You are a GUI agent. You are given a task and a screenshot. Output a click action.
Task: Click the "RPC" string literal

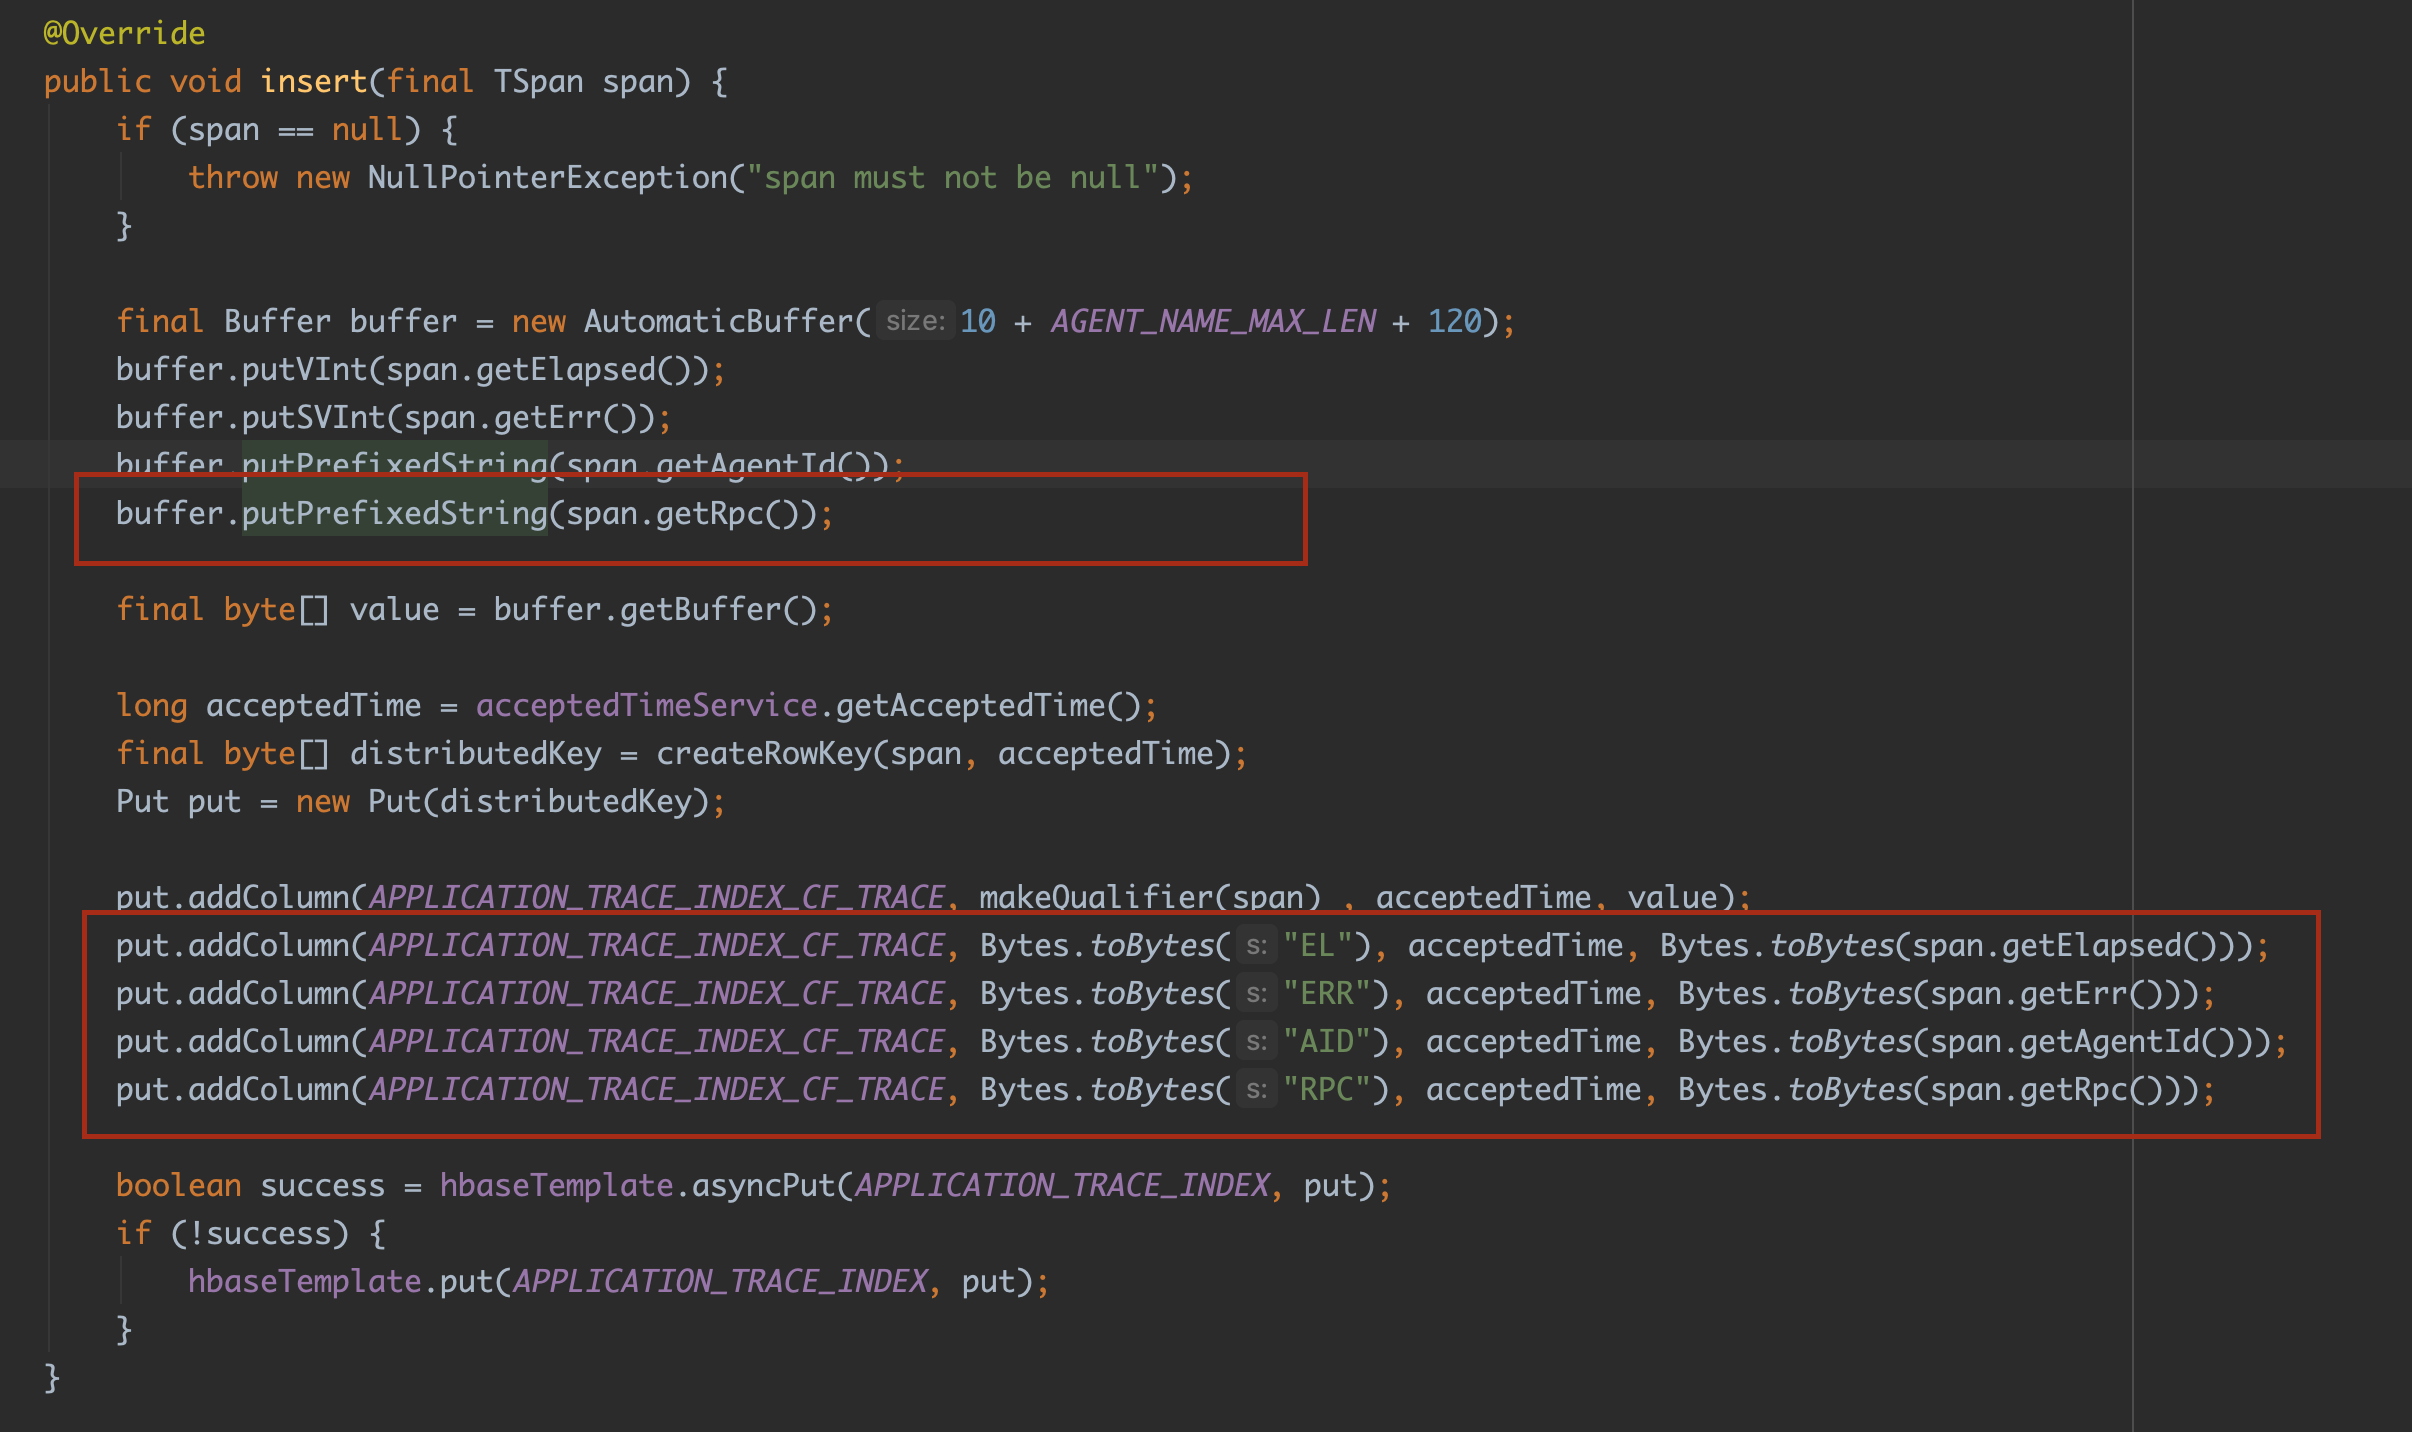coord(1326,1089)
